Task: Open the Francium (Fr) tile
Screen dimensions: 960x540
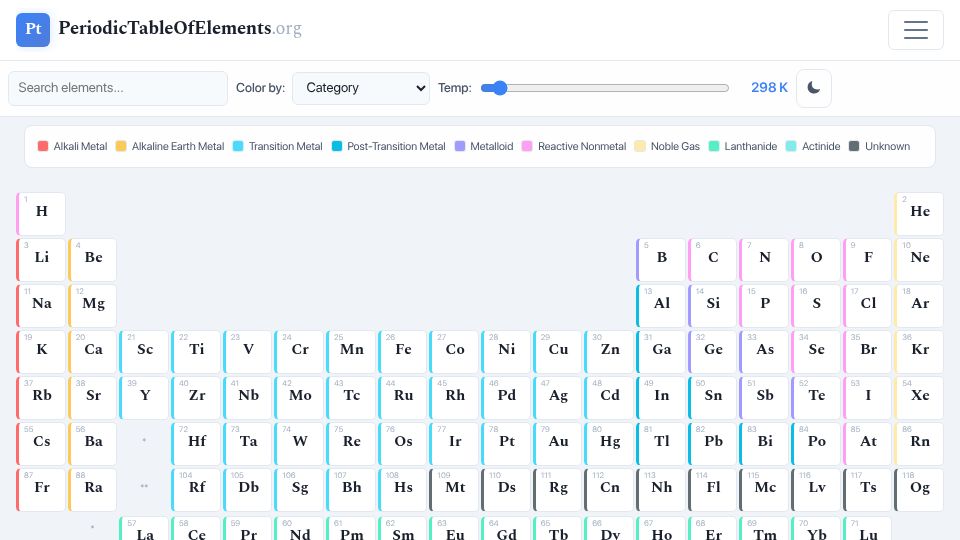Action: 40,490
